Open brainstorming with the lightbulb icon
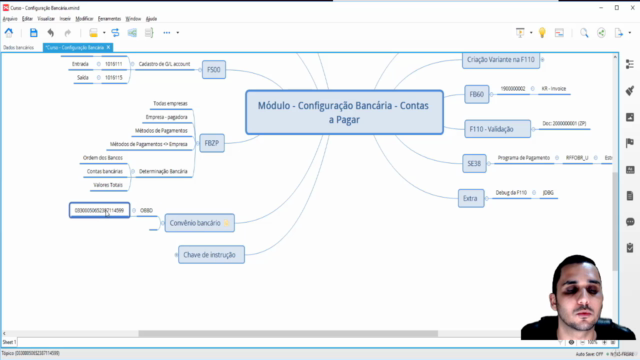This screenshot has width=640, height=360. pyautogui.click(x=542, y=33)
